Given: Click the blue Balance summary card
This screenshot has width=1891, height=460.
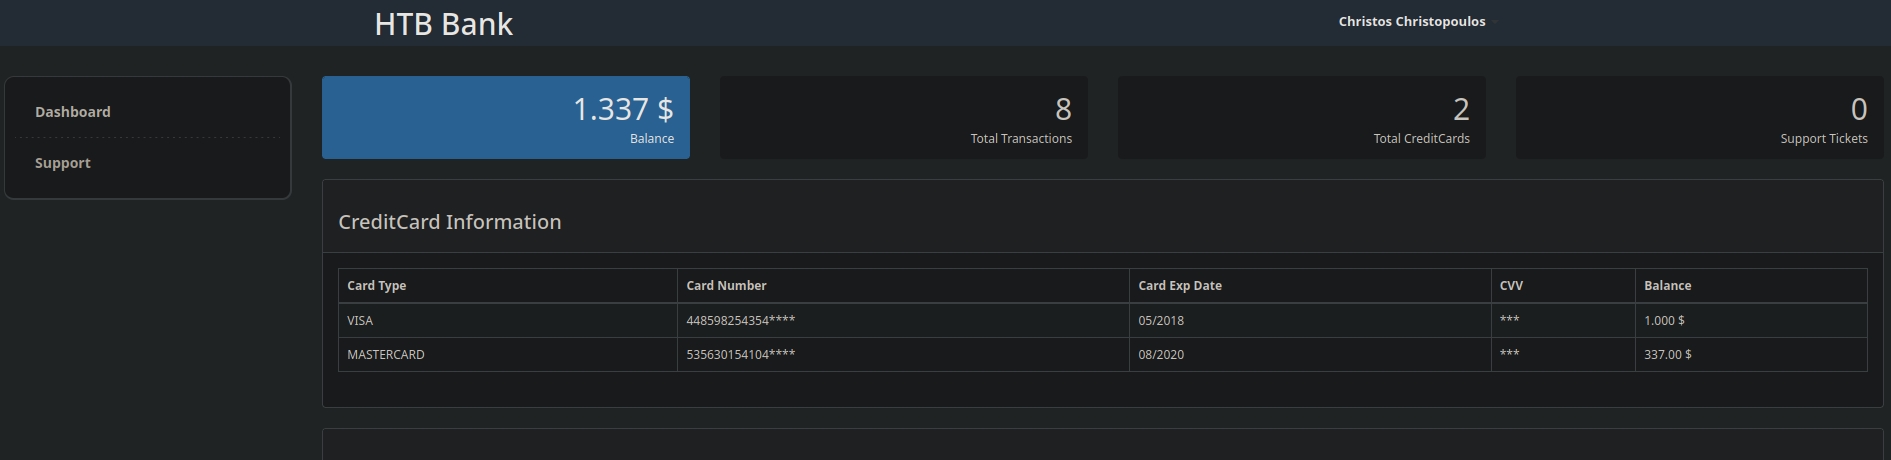Looking at the screenshot, I should coord(505,117).
